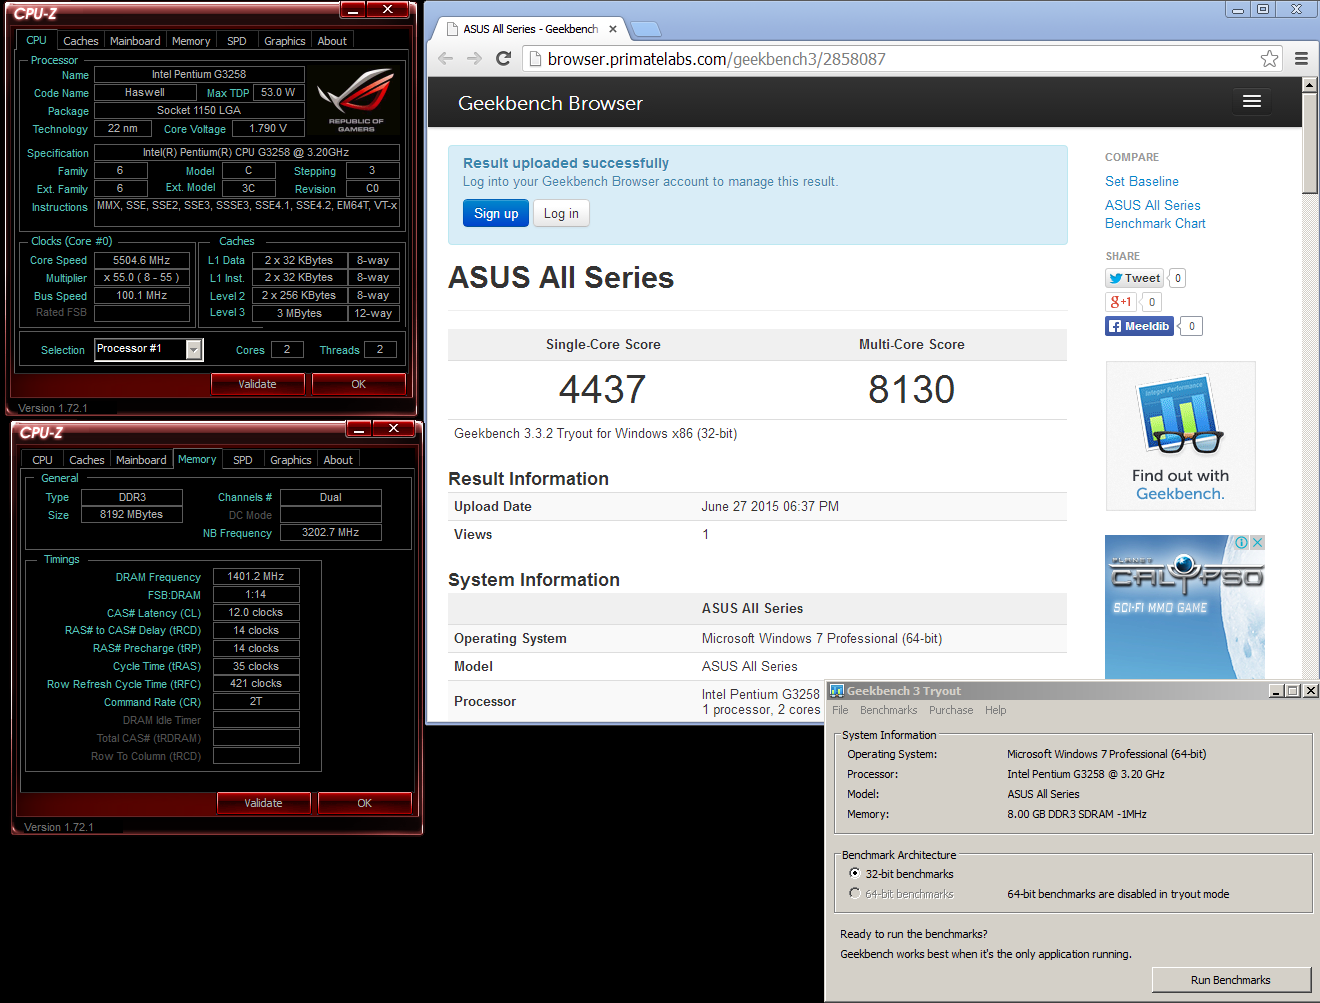
Task: Bookmark page with star icon
Action: coord(1269,59)
